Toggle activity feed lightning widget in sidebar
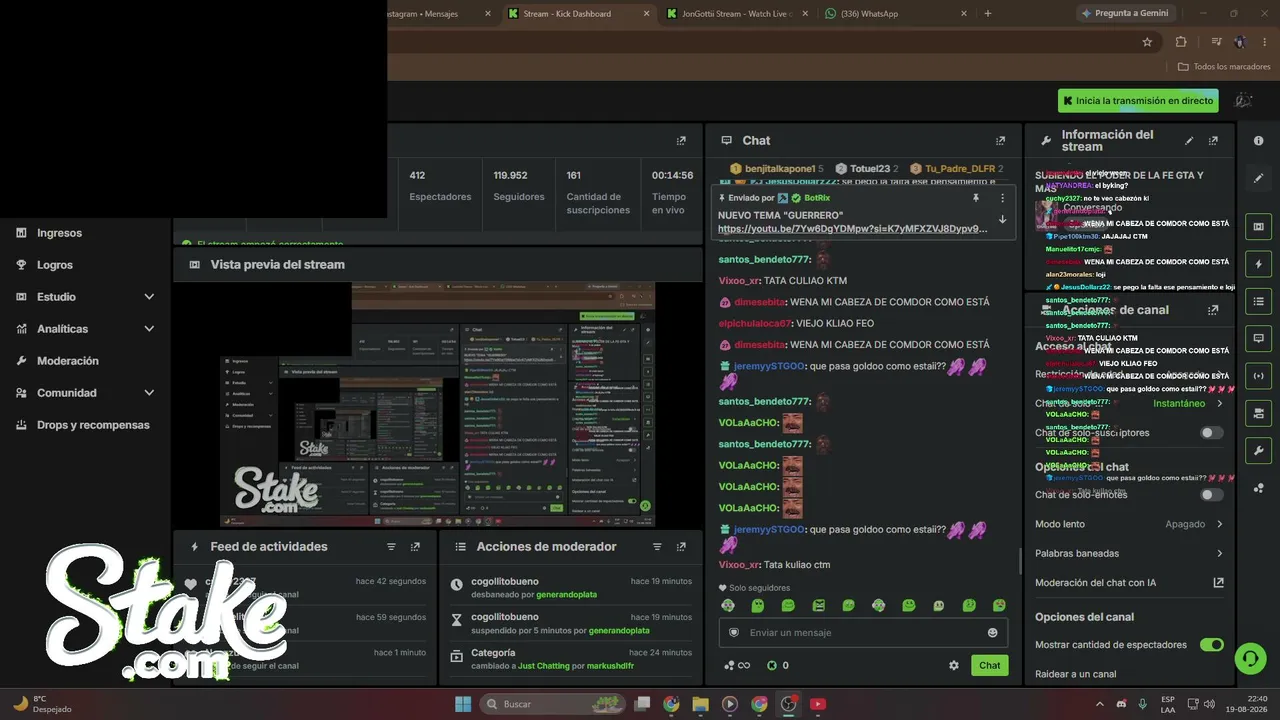Screen dimensions: 1280x720 pos(1258,264)
